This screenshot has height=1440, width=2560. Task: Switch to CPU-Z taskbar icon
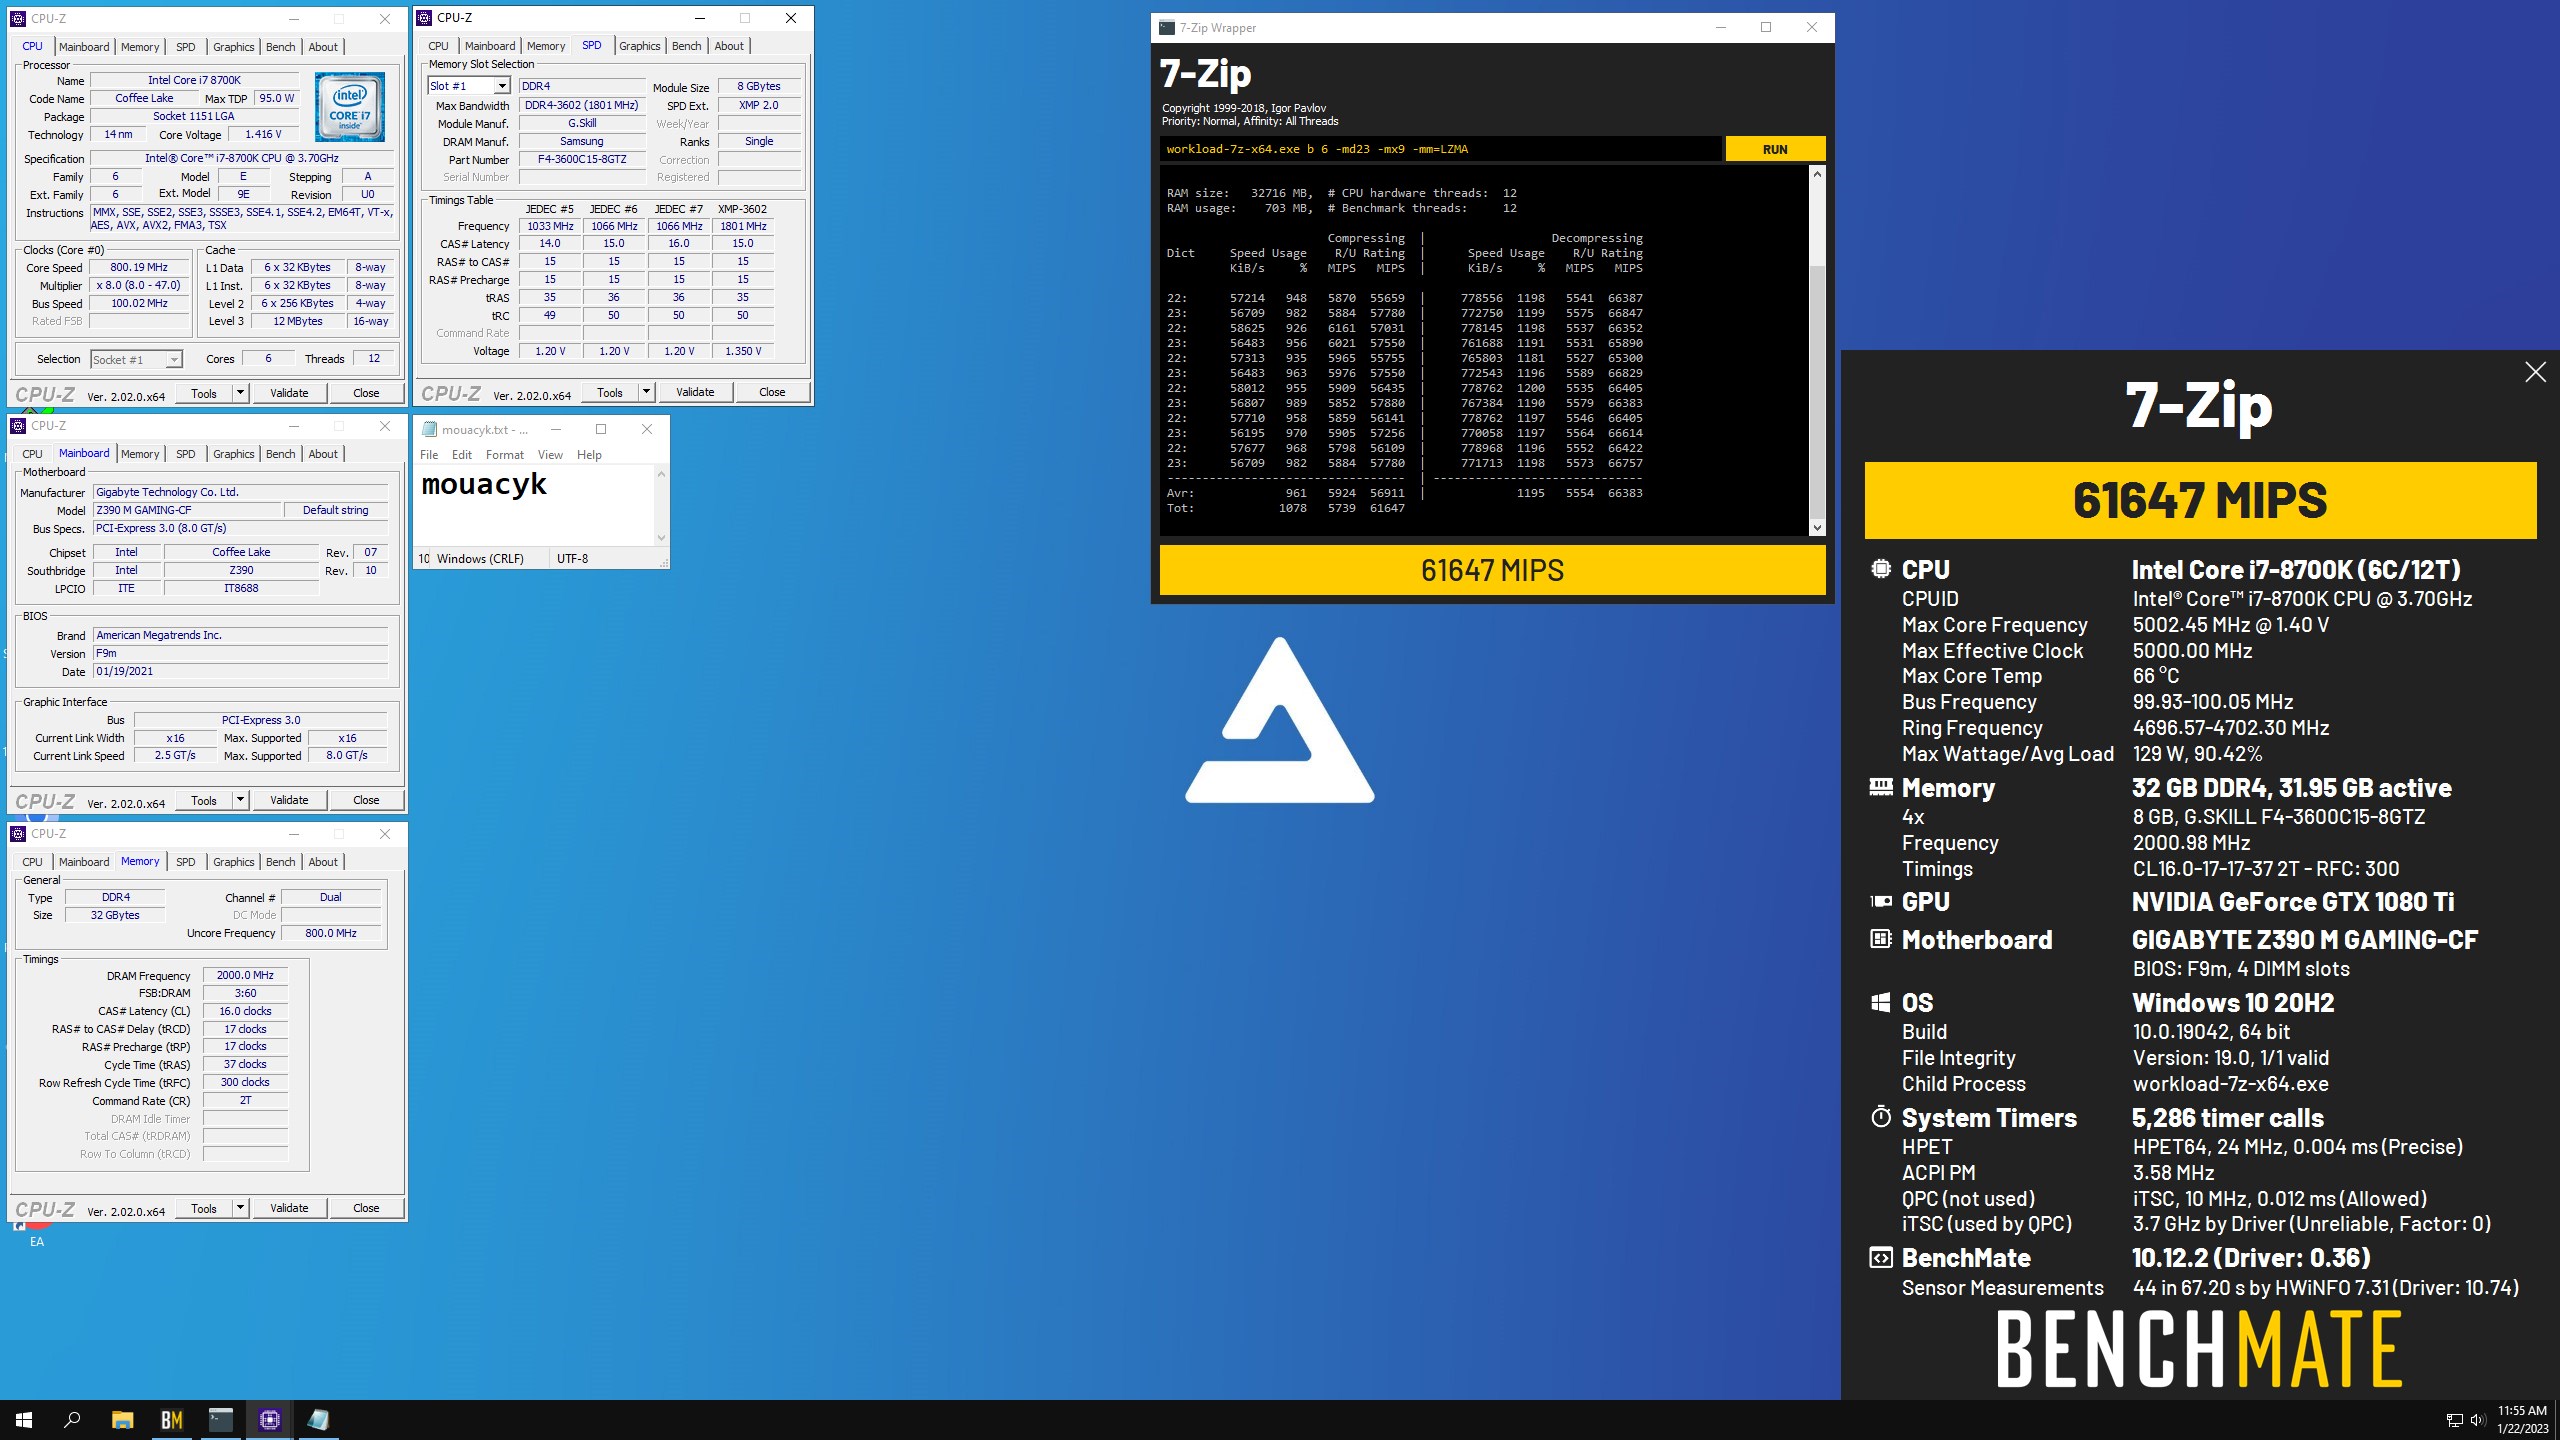click(269, 1419)
